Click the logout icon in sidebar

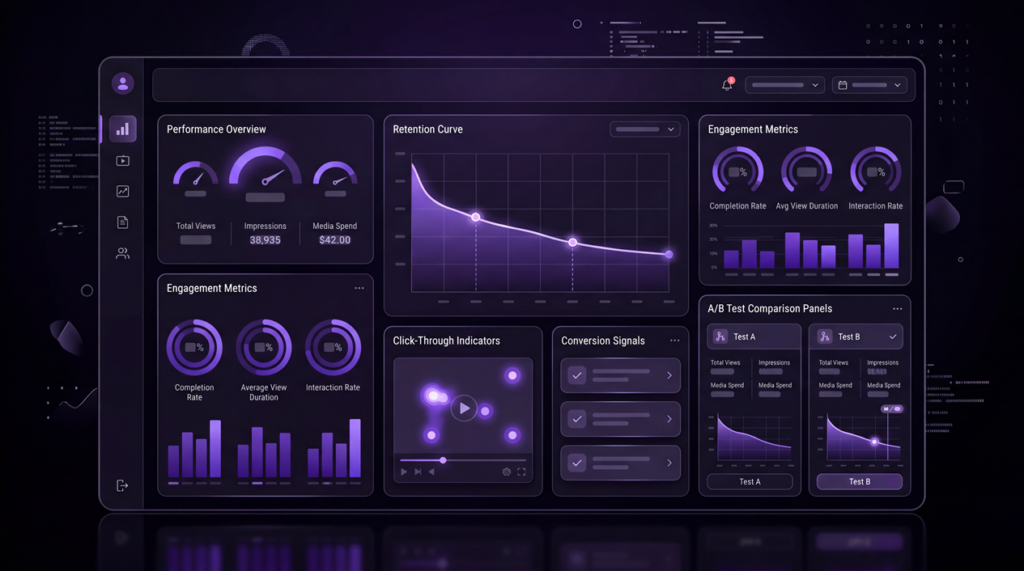point(122,485)
